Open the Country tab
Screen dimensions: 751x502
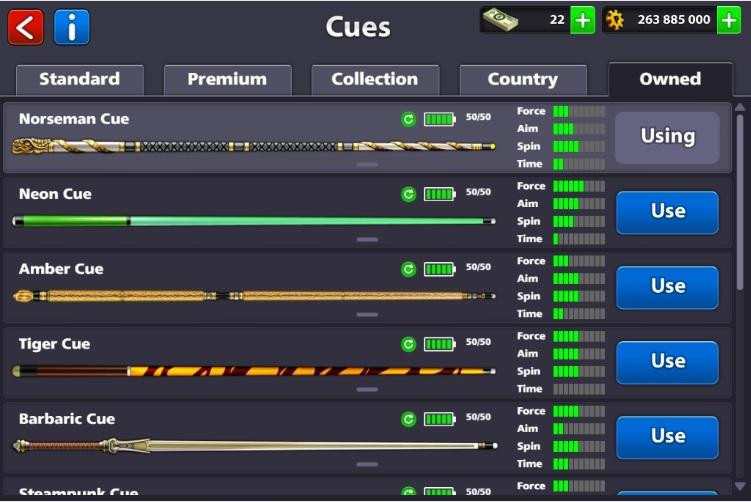coord(523,80)
